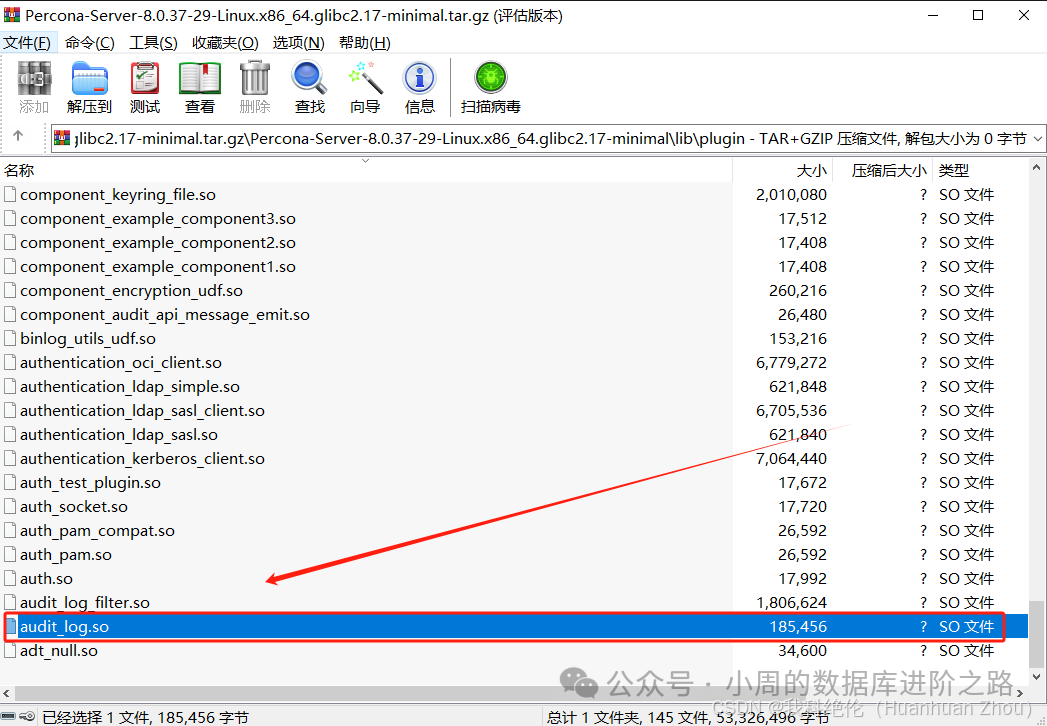1047x726 pixels.
Task: Select the 解压到 (Extract) icon
Action: (x=89, y=87)
